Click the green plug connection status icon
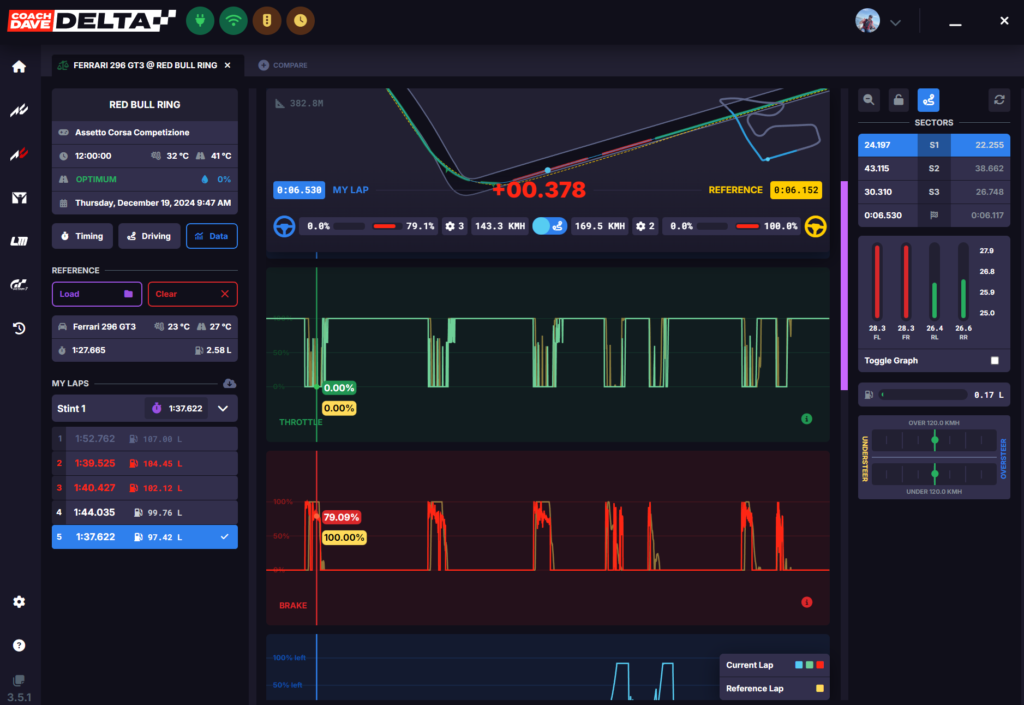Viewport: 1024px width, 705px height. point(200,21)
